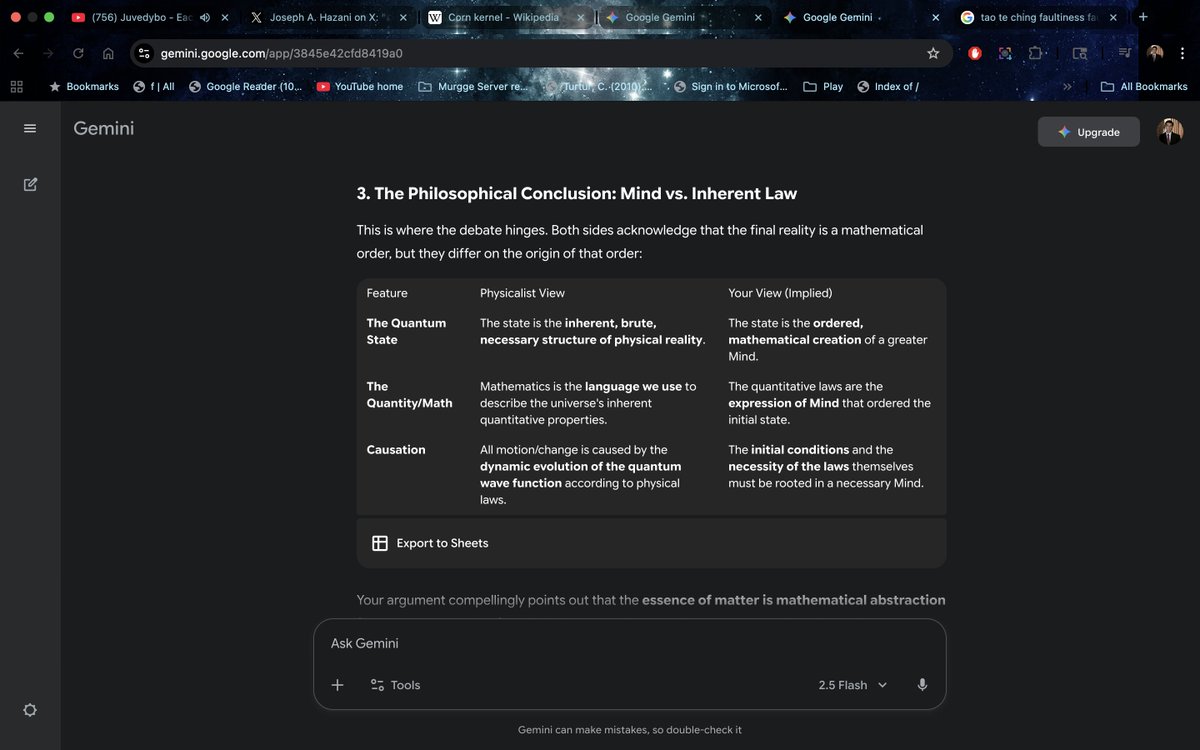The height and width of the screenshot is (750, 1200).
Task: Open a new browser tab with plus icon
Action: (x=1143, y=17)
